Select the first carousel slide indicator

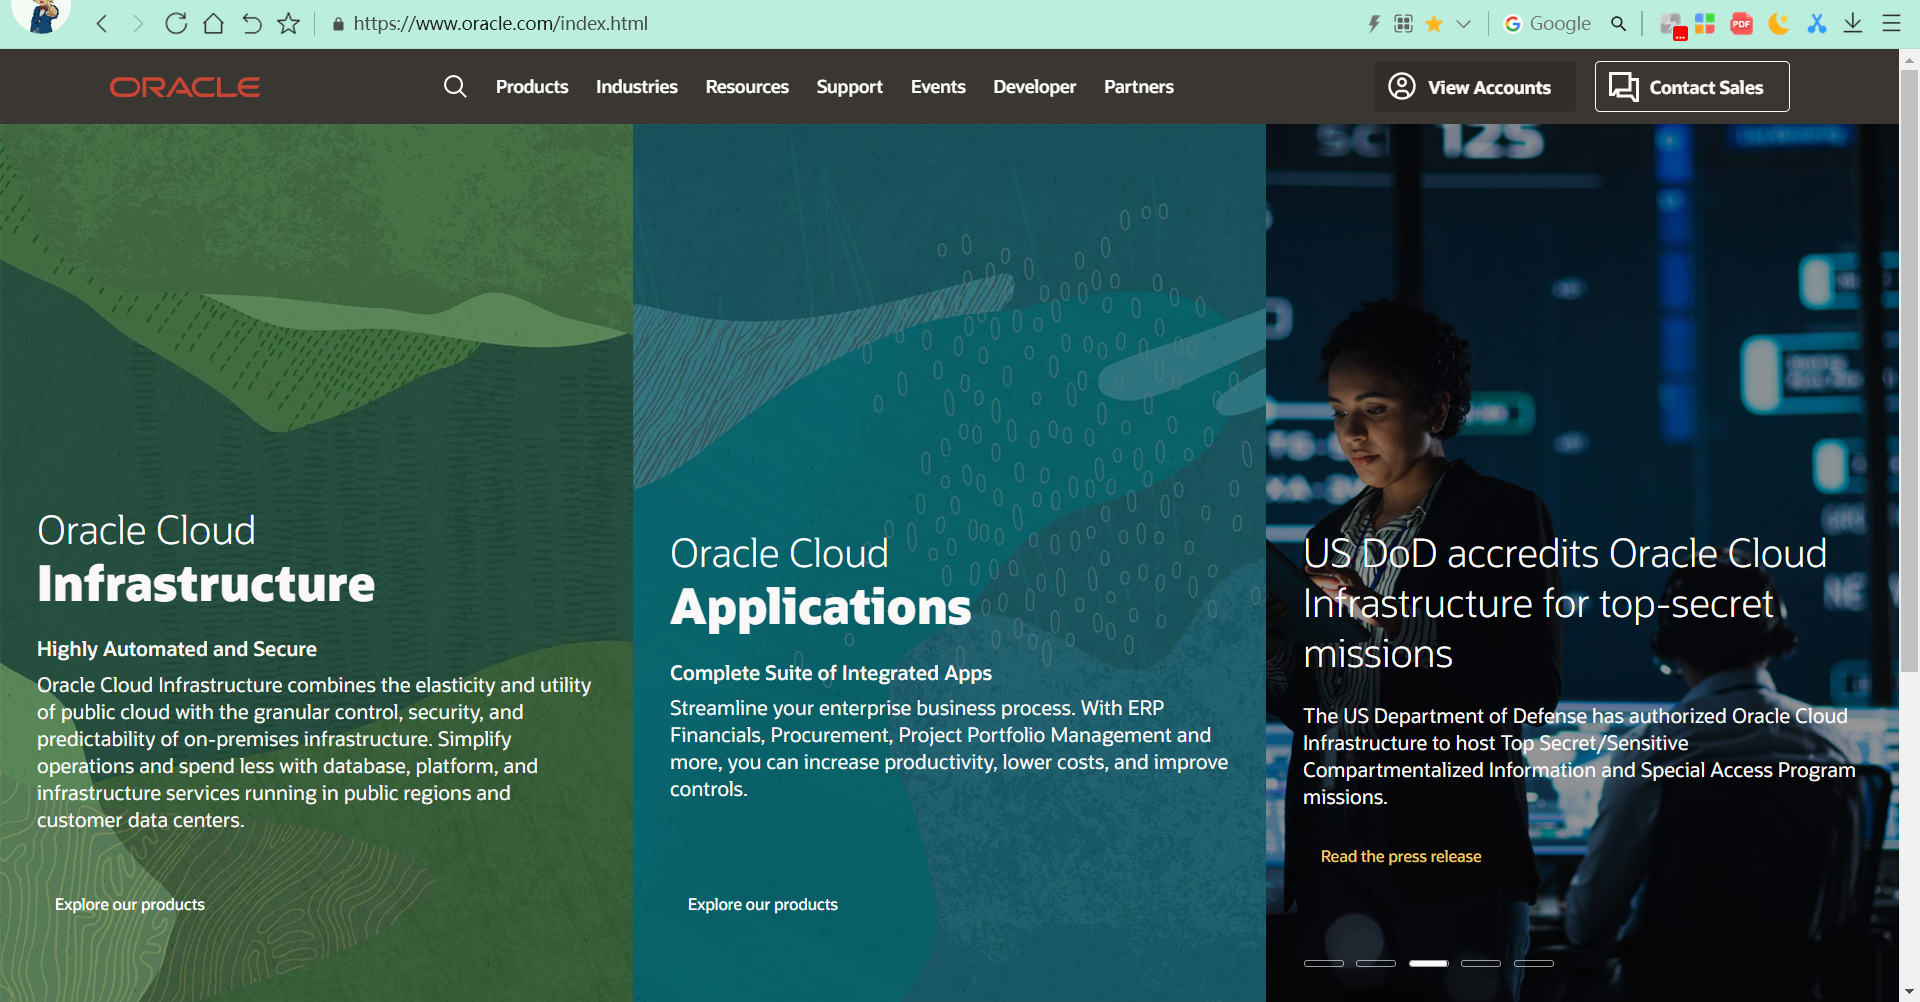[x=1324, y=963]
